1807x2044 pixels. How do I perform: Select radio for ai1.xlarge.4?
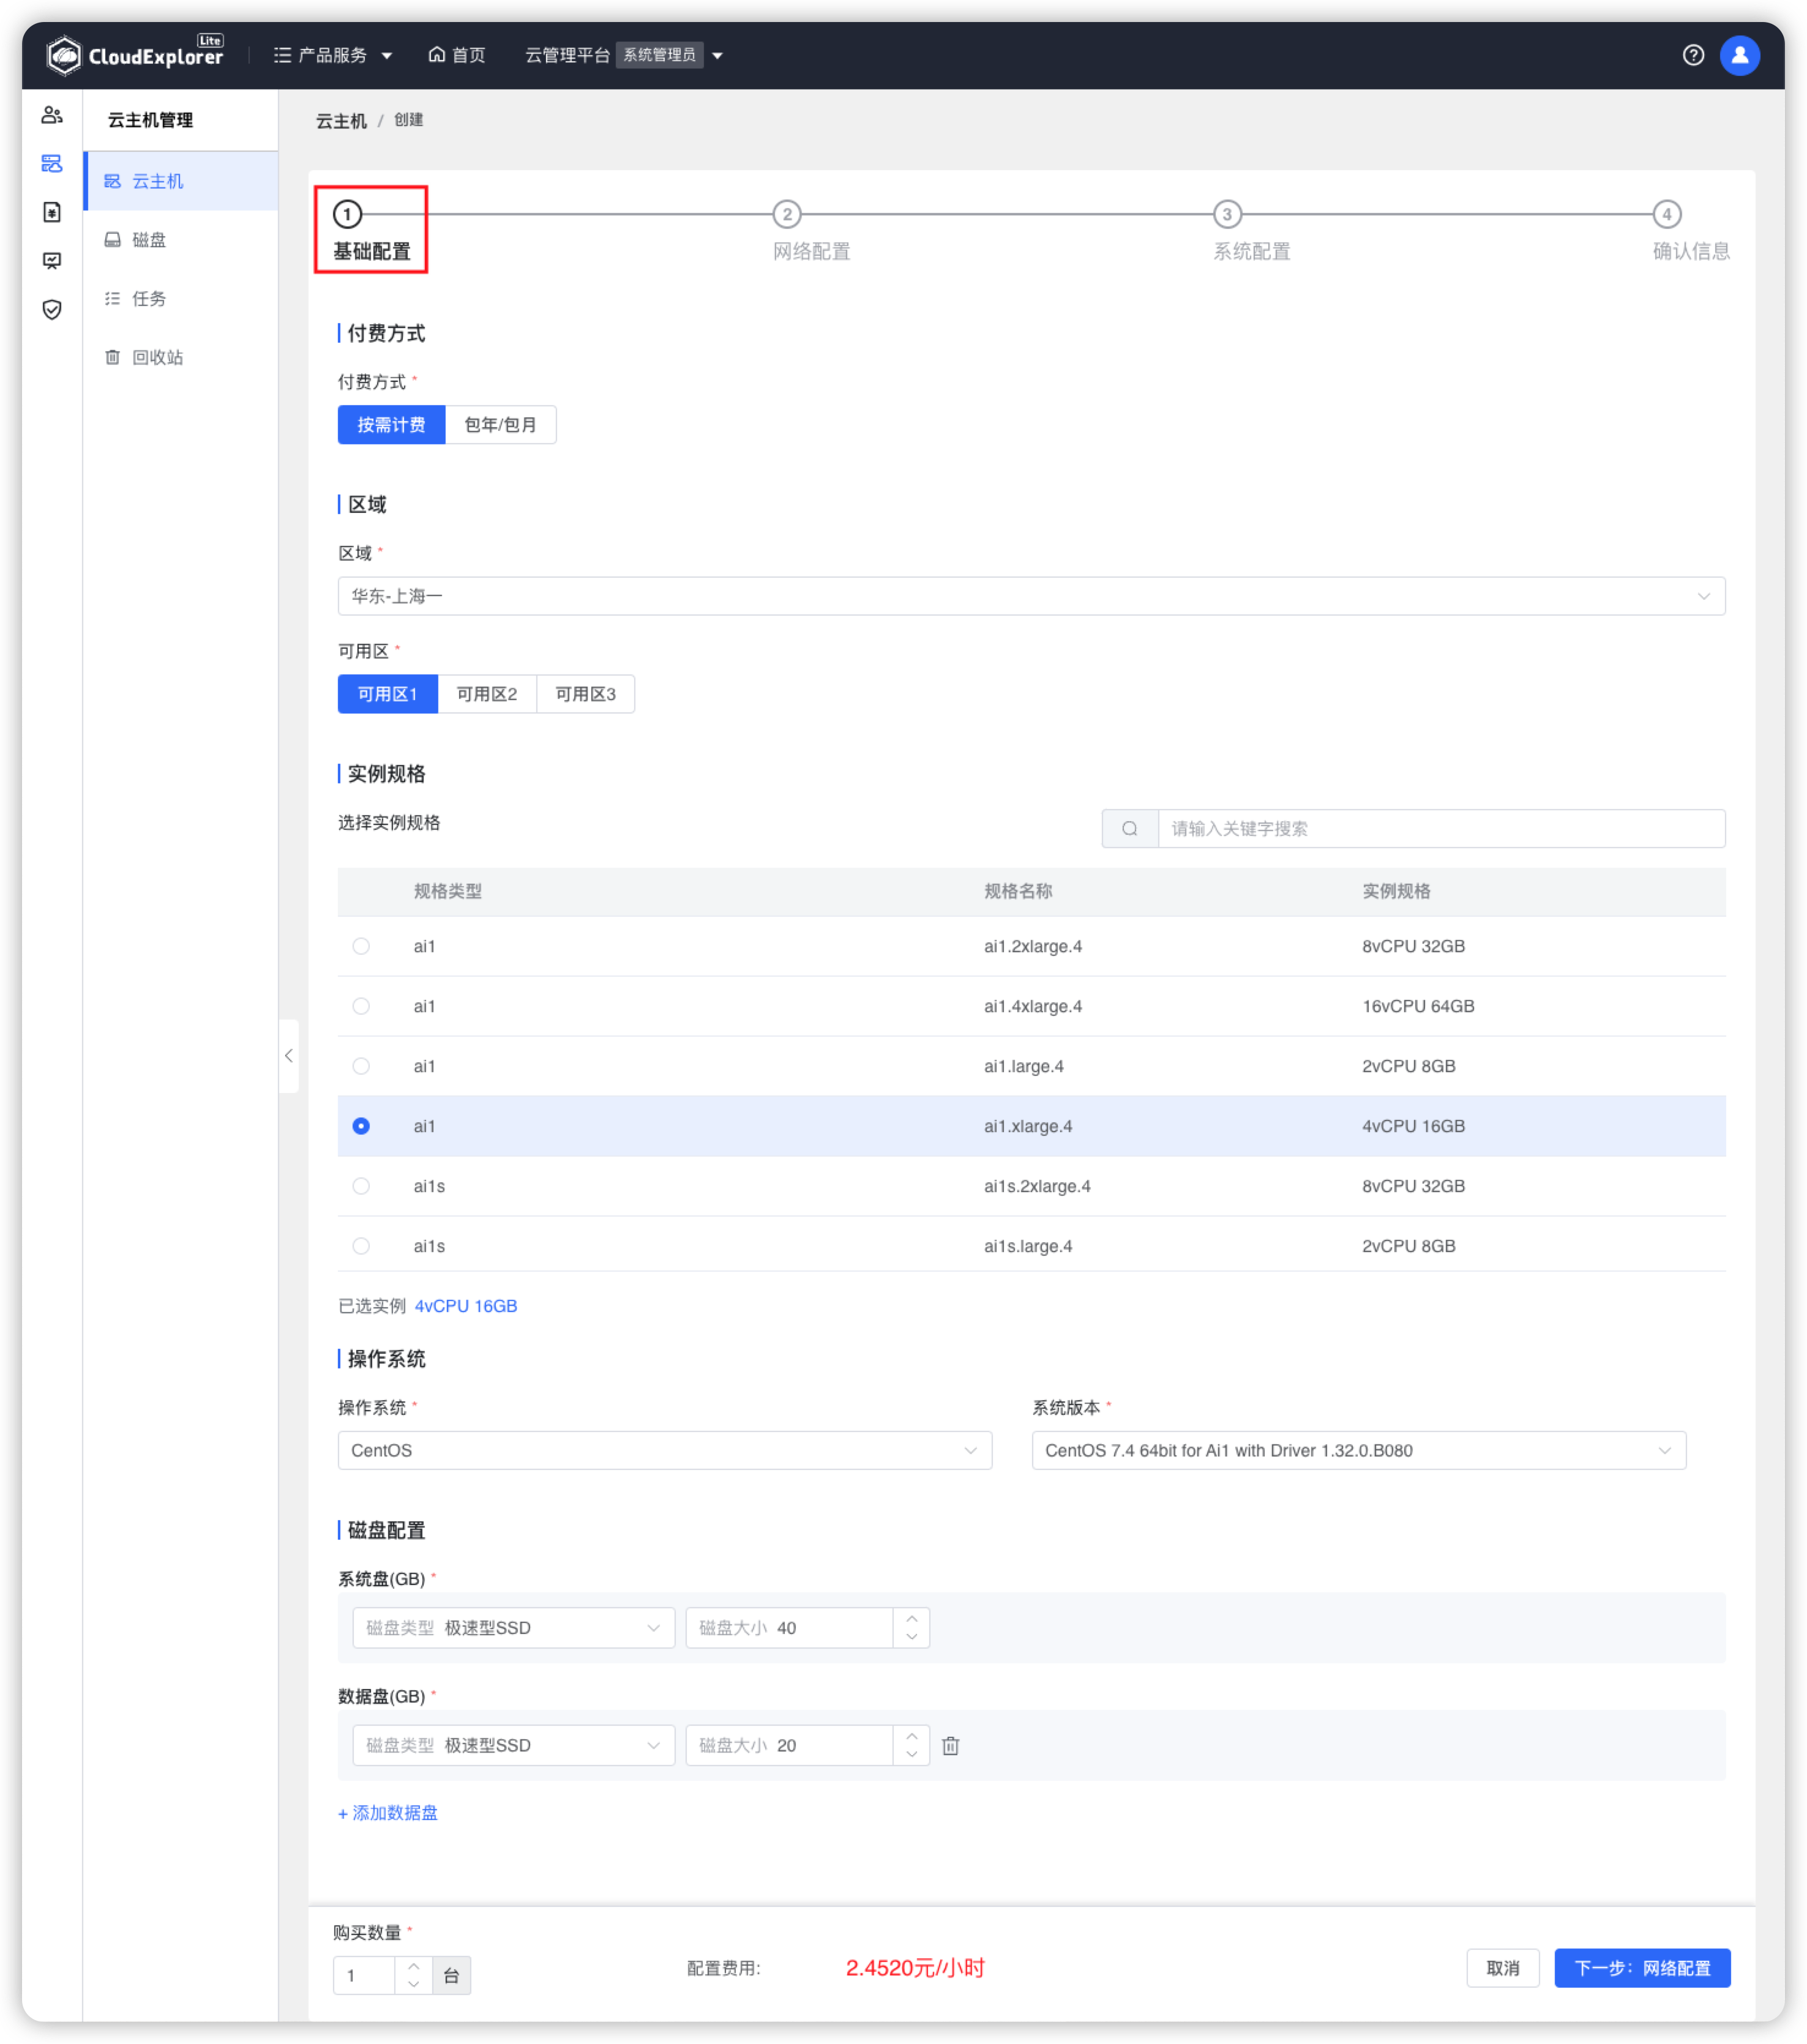pyautogui.click(x=361, y=1126)
